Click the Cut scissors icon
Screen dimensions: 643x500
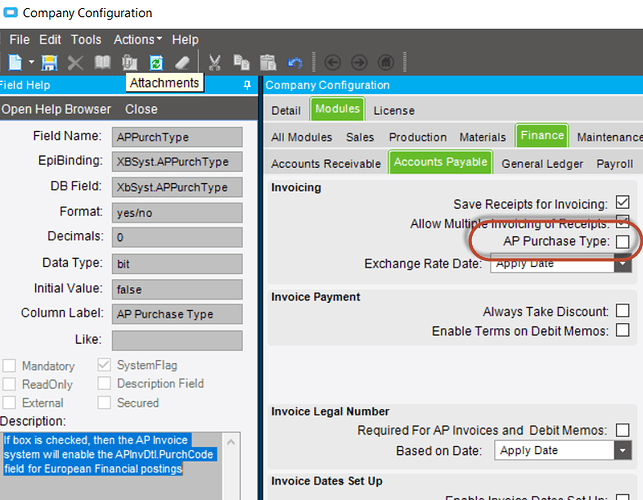click(x=214, y=63)
